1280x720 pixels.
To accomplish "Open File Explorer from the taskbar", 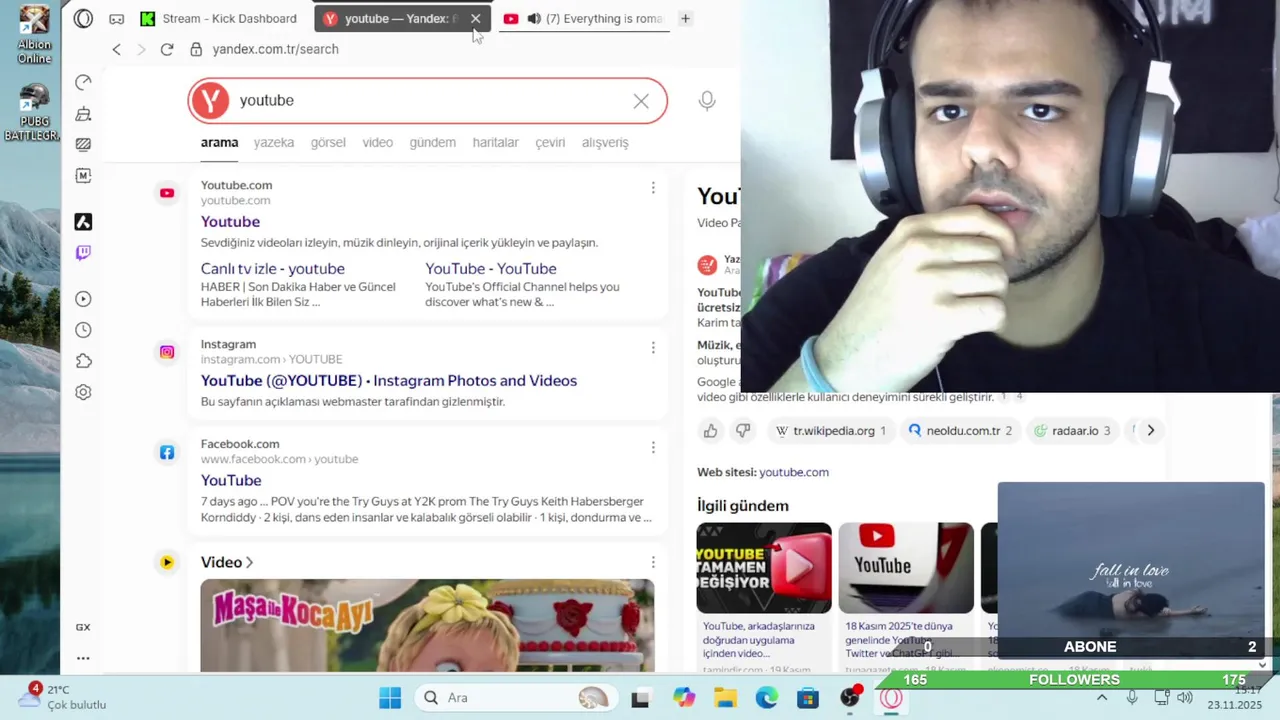I will [x=725, y=698].
